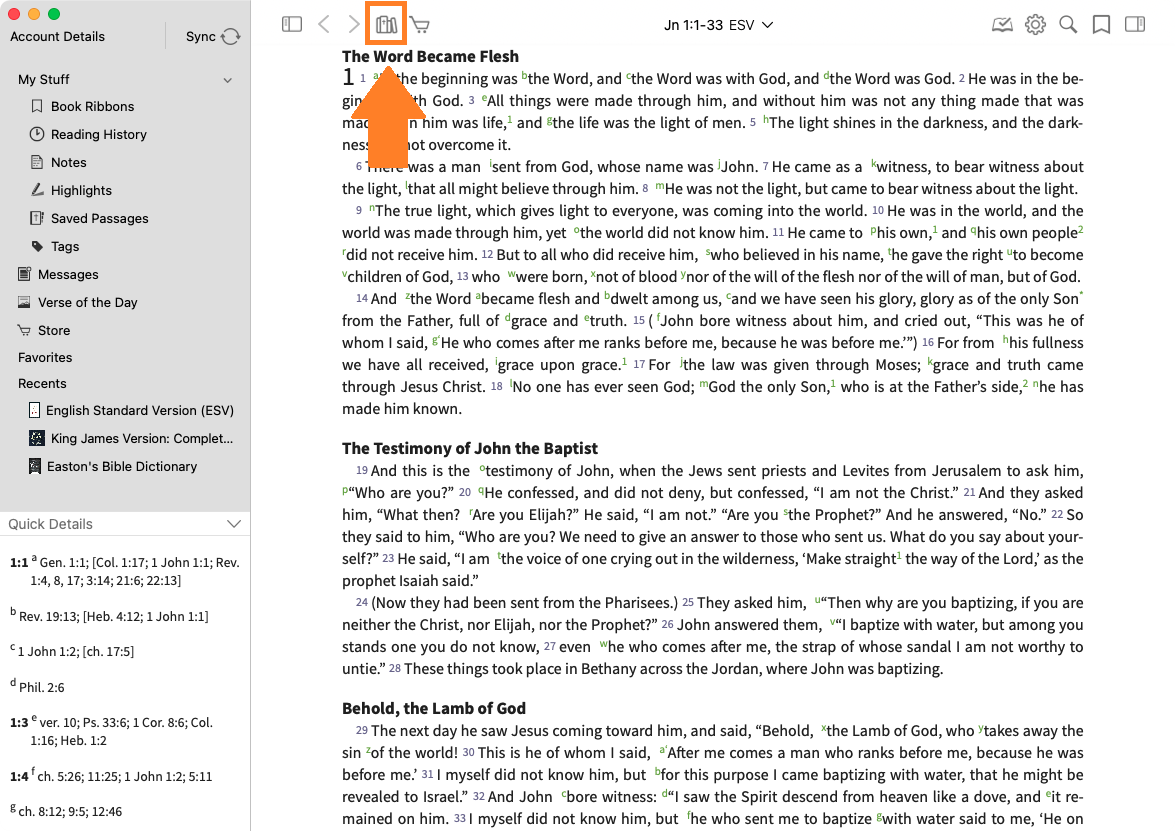The height and width of the screenshot is (831, 1175).
Task: Open Reading History in sidebar
Action: [x=98, y=134]
